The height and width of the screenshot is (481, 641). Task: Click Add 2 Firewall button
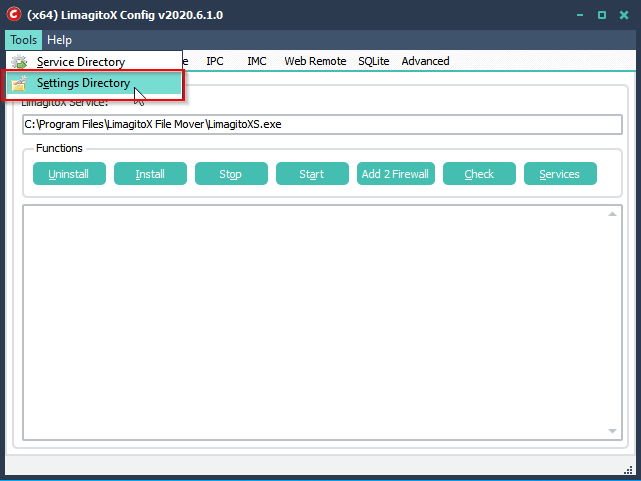(x=395, y=174)
